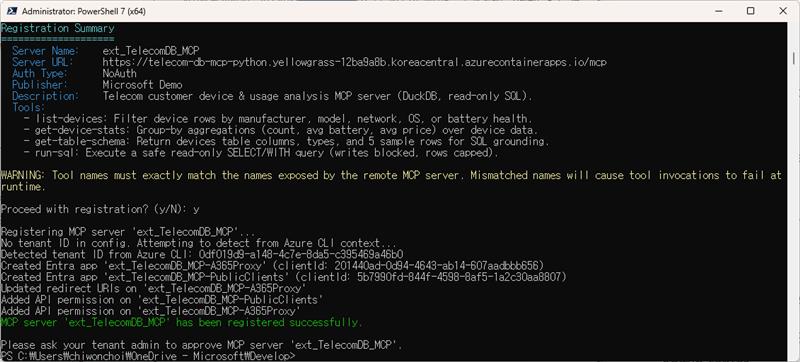
Task: Click the detected tenant ID line
Action: tap(203, 254)
